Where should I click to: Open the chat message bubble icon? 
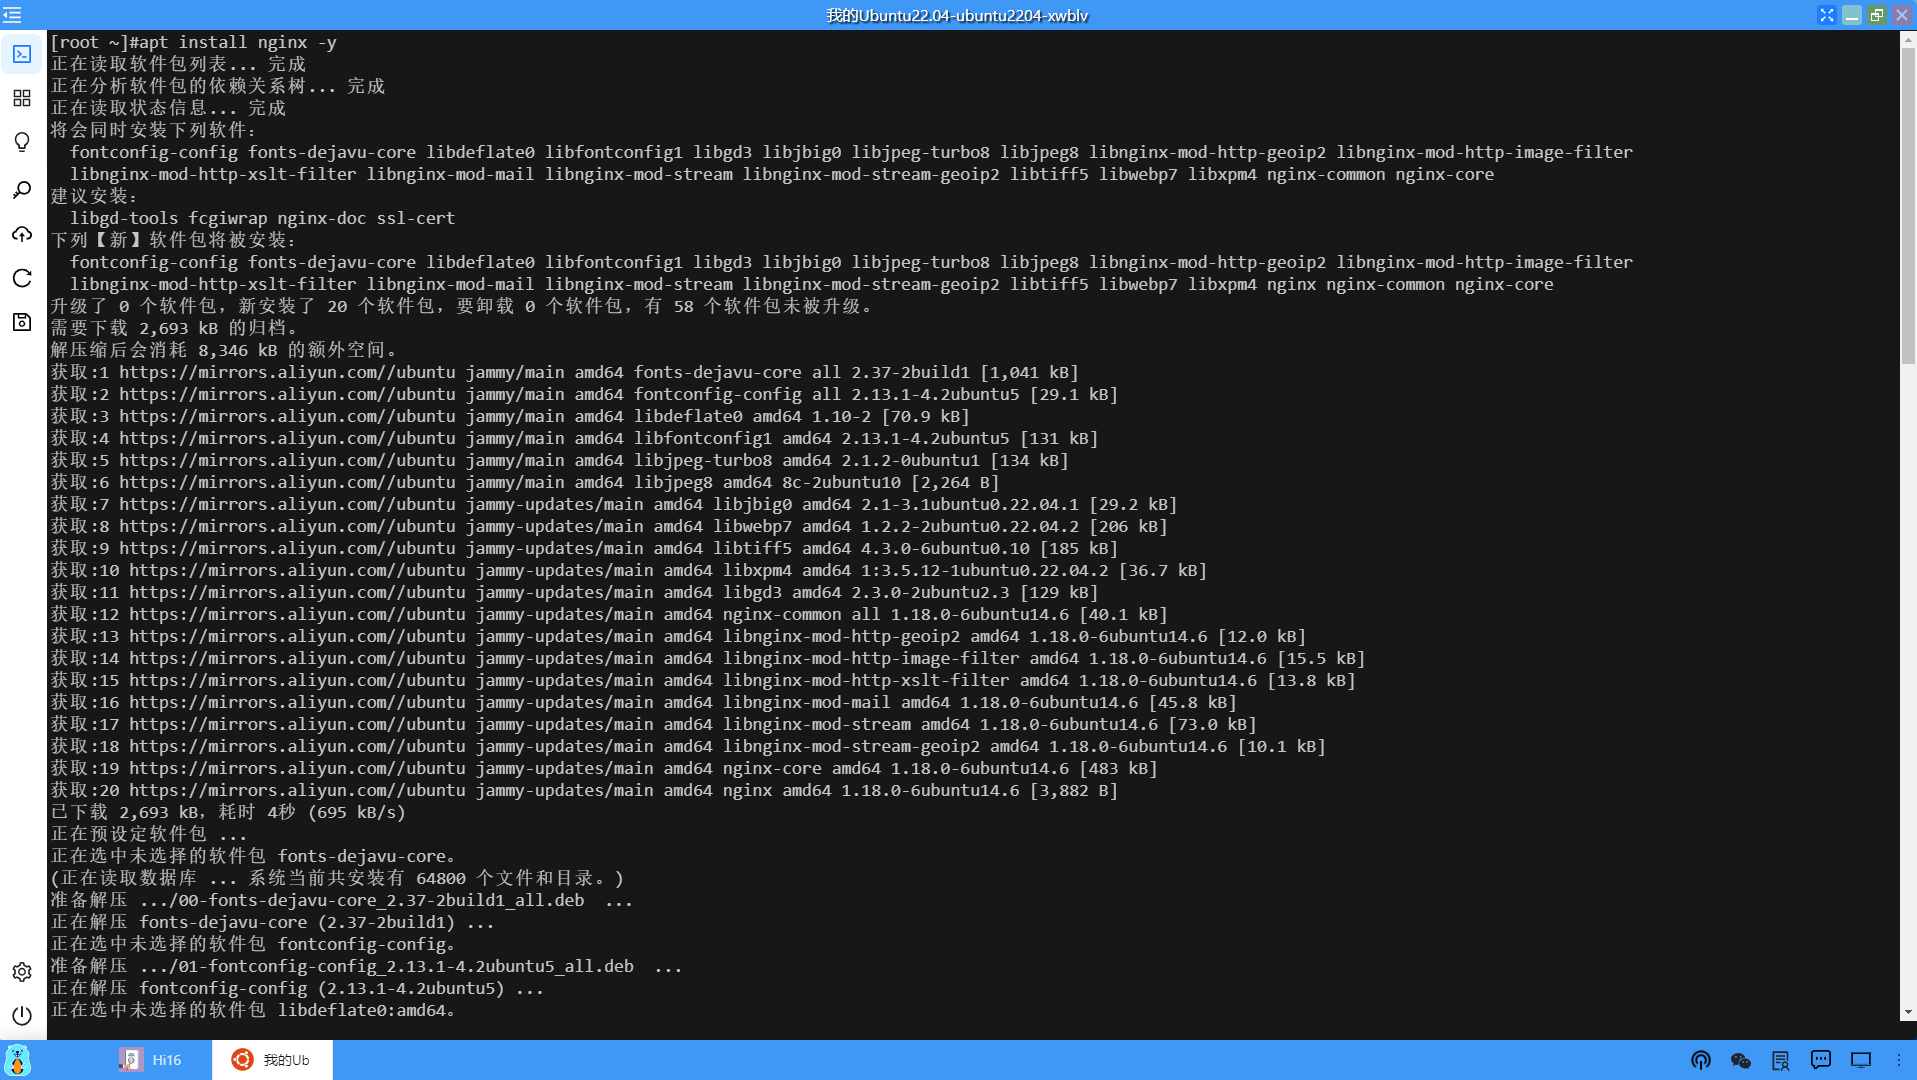1821,1060
